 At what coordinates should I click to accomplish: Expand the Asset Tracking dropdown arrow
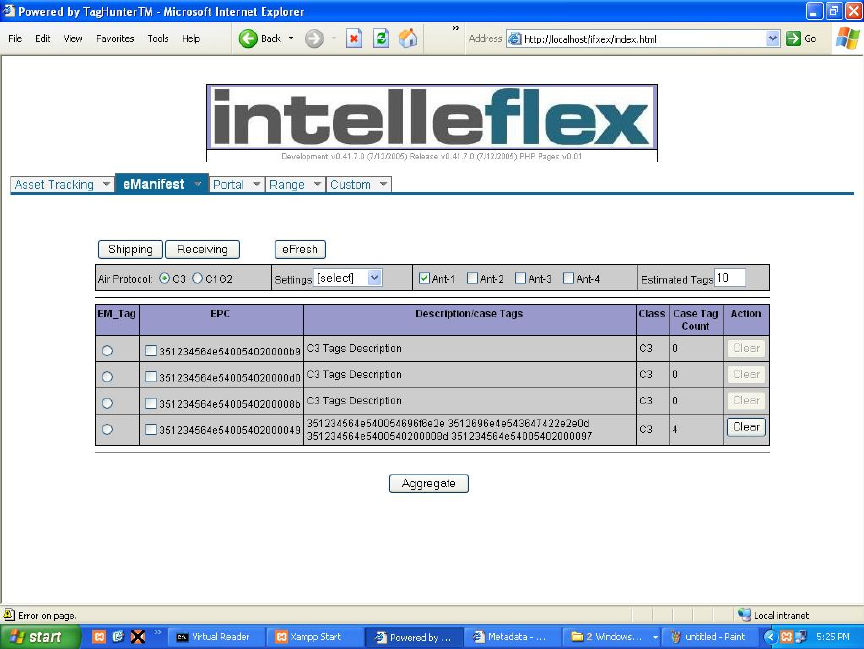tap(106, 184)
